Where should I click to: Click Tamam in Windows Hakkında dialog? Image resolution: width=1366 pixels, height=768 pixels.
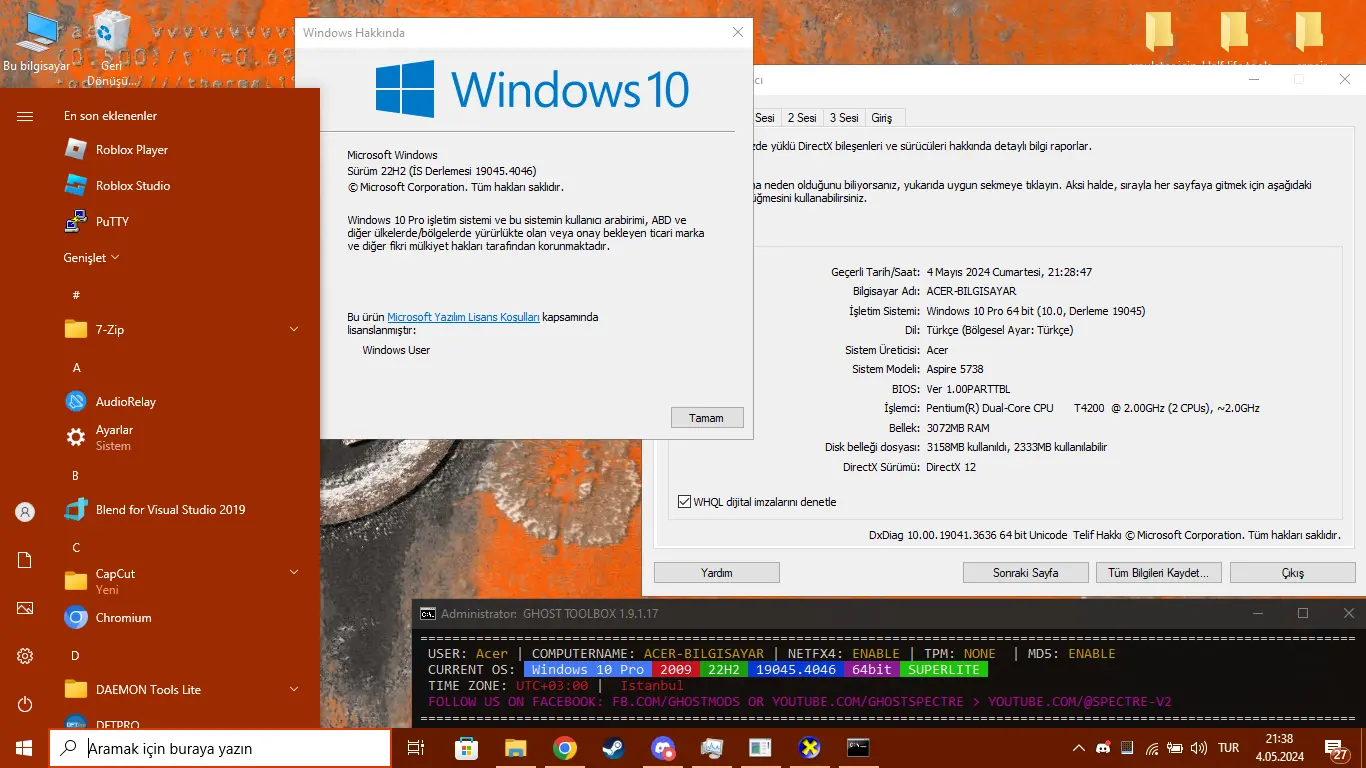[x=706, y=418]
